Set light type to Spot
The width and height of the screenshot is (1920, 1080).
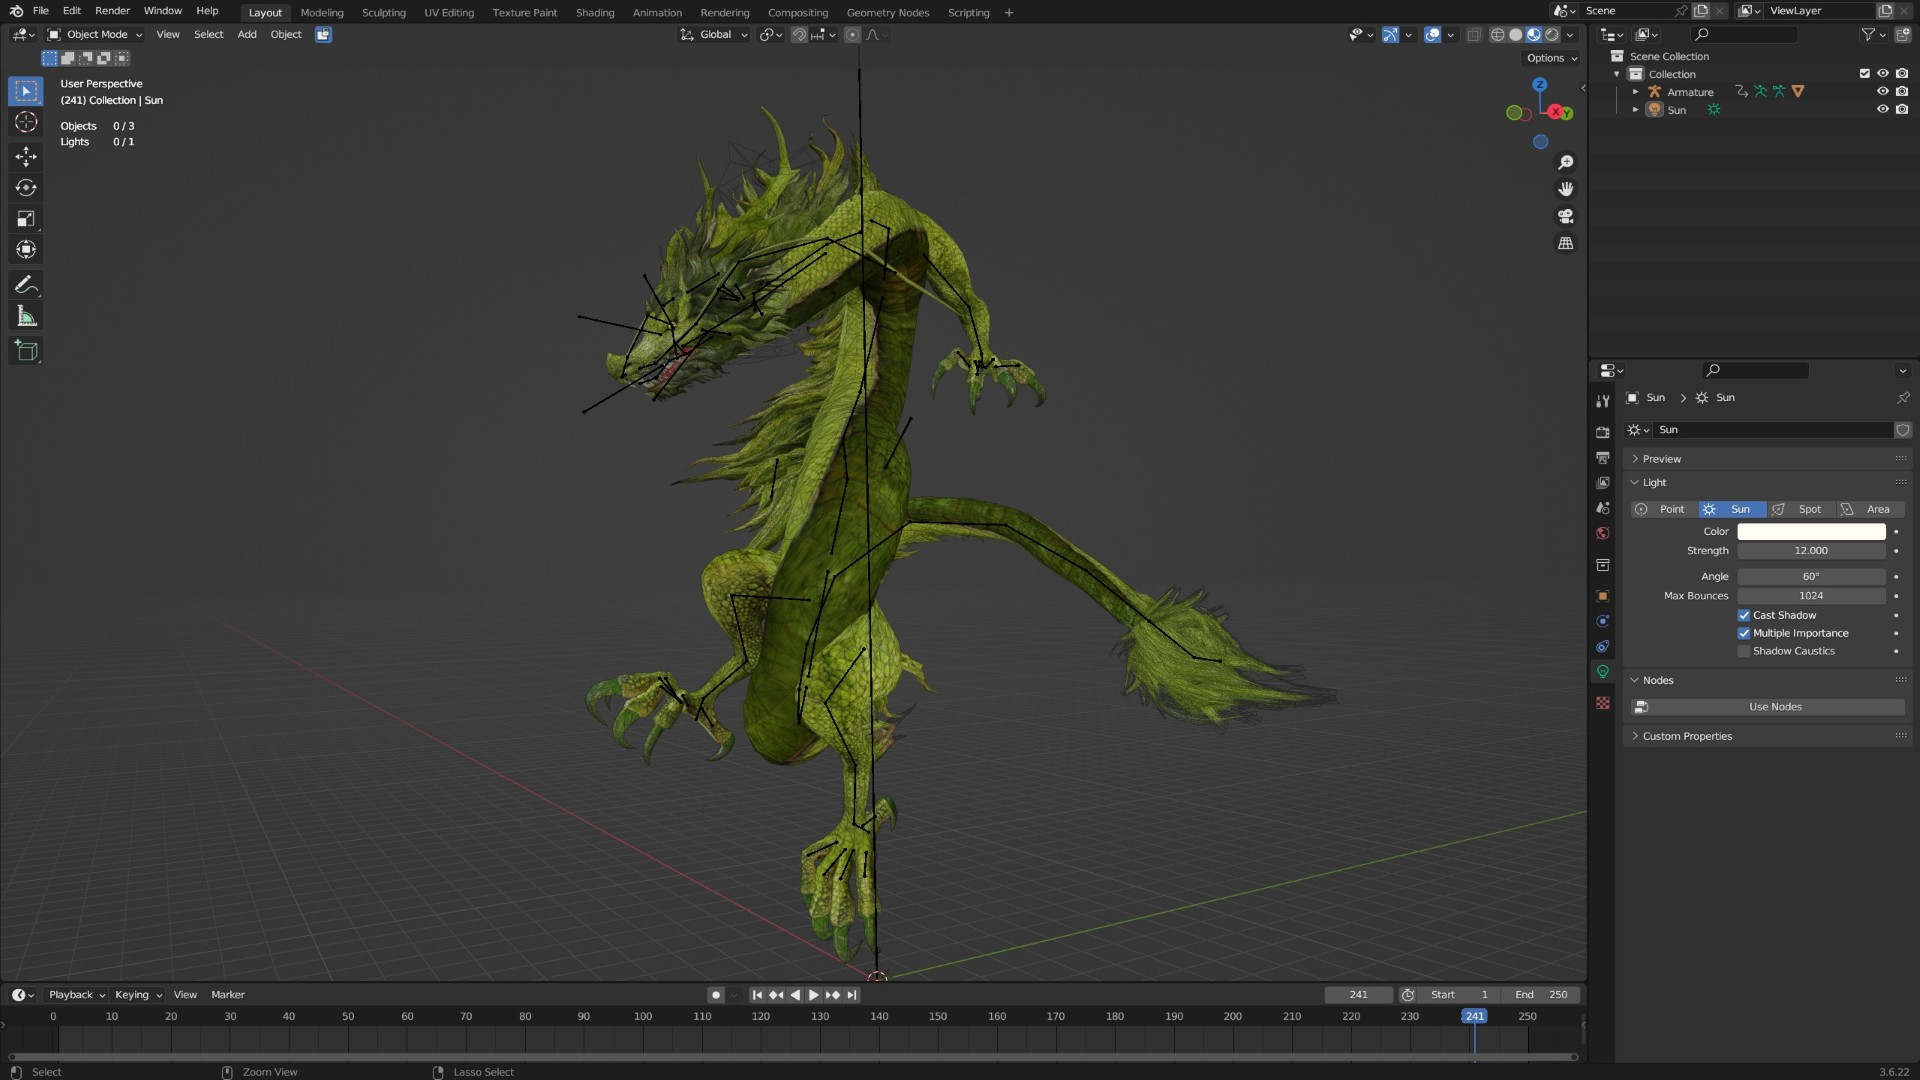(1800, 509)
